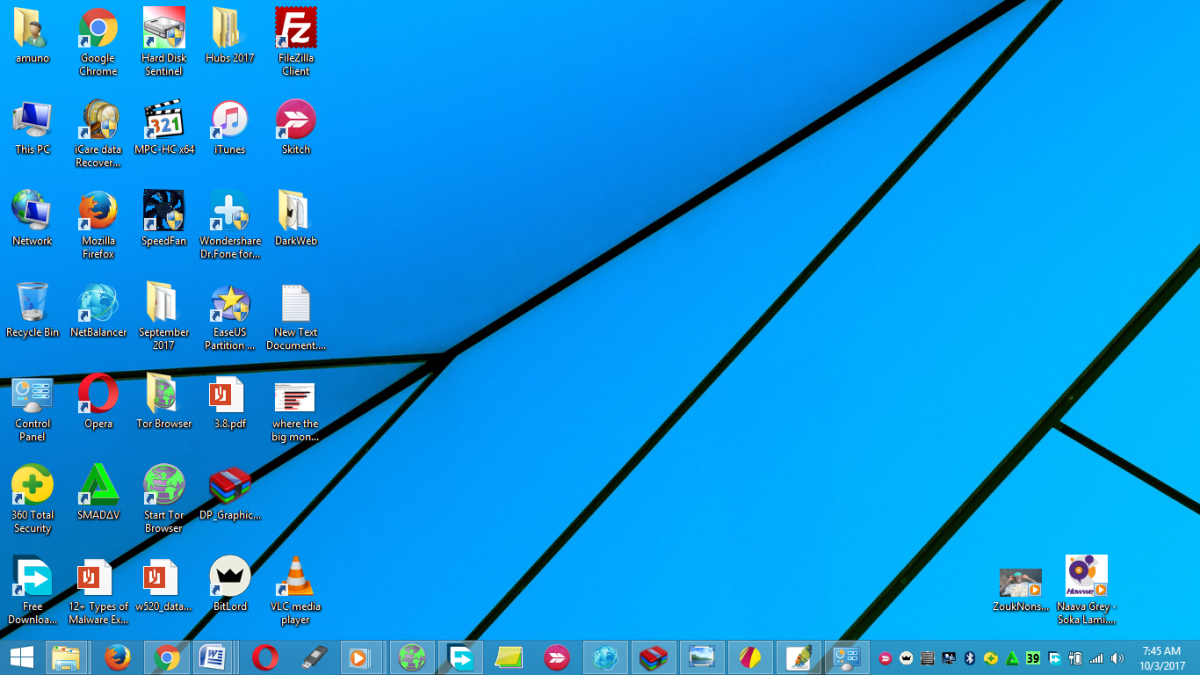The image size is (1200, 675).
Task: Open SpeedFan desktop shortcut
Action: coord(163,212)
